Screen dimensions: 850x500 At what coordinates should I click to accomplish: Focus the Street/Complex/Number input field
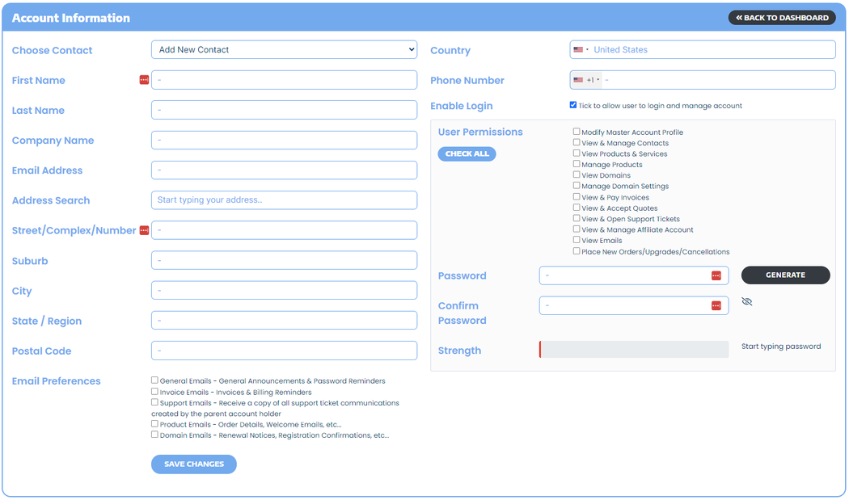pos(285,230)
